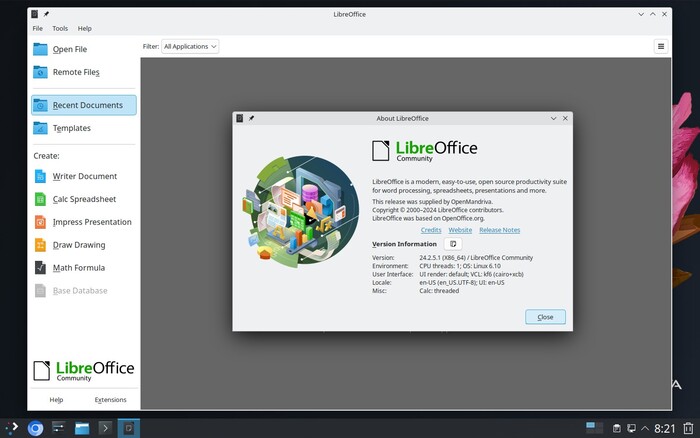Click the LibreOffice task in taskbar

(129, 428)
